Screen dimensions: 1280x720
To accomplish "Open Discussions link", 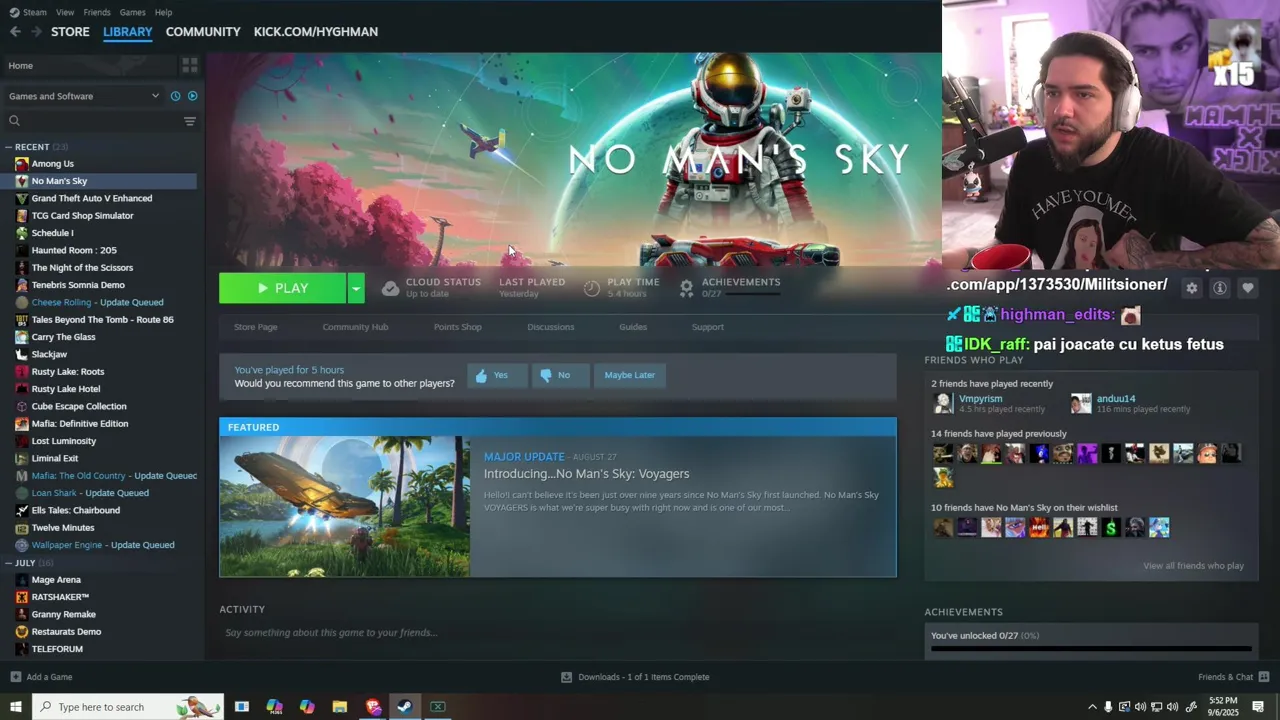I will tap(551, 327).
